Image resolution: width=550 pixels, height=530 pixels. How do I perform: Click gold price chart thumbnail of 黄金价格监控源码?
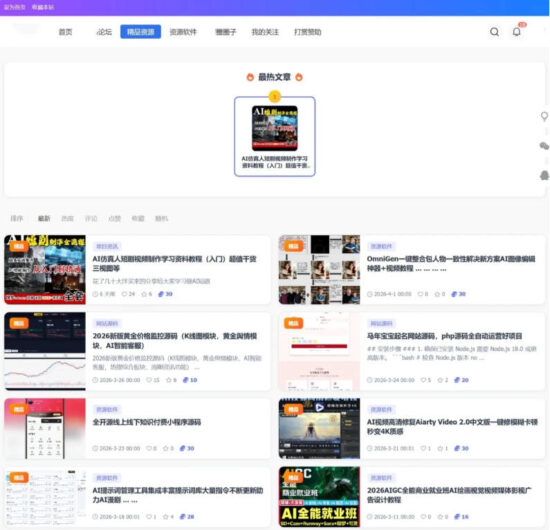tap(45, 351)
